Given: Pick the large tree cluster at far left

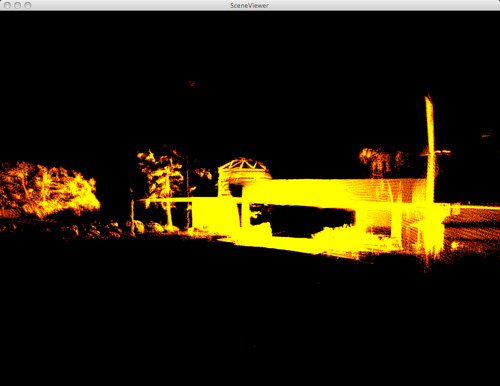Looking at the screenshot, I should coord(48,189).
